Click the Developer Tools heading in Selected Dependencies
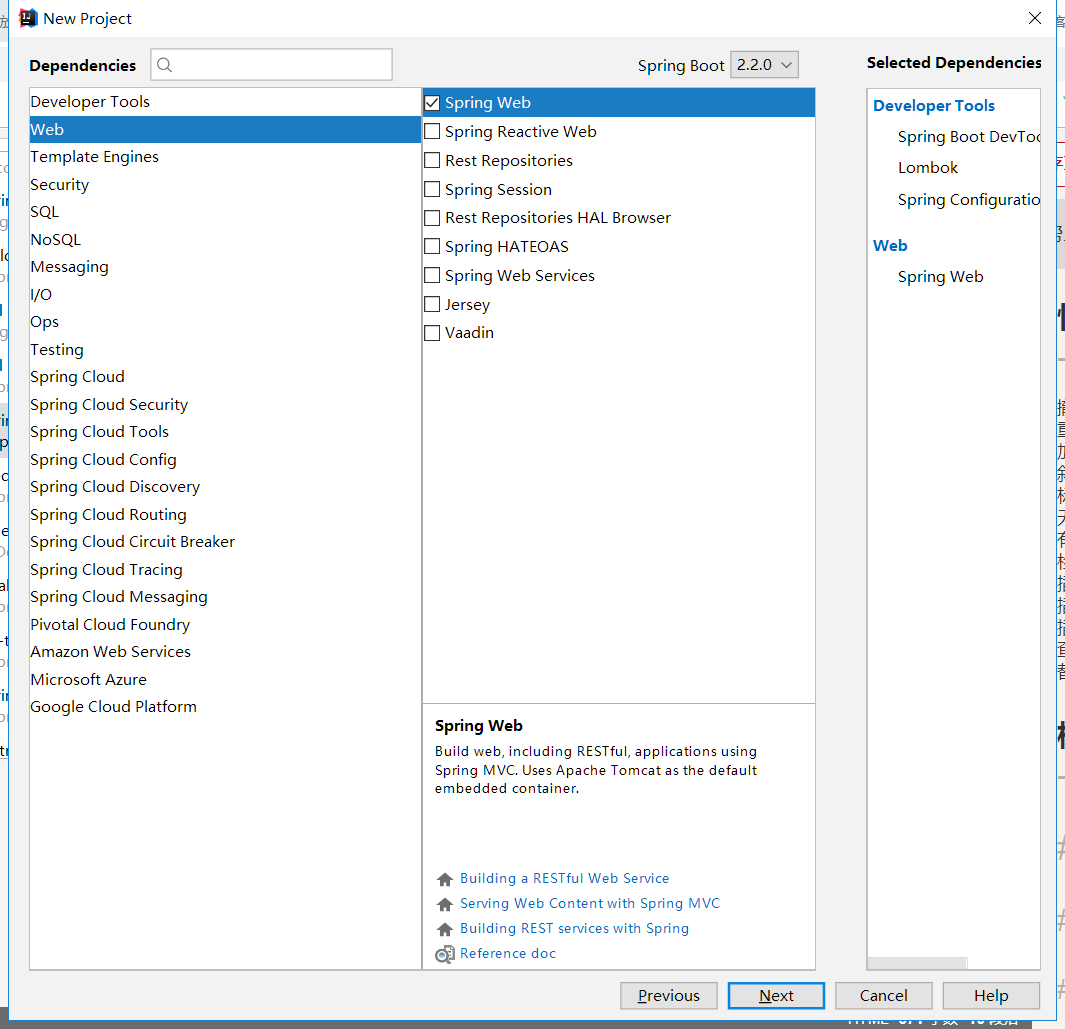 tap(933, 106)
